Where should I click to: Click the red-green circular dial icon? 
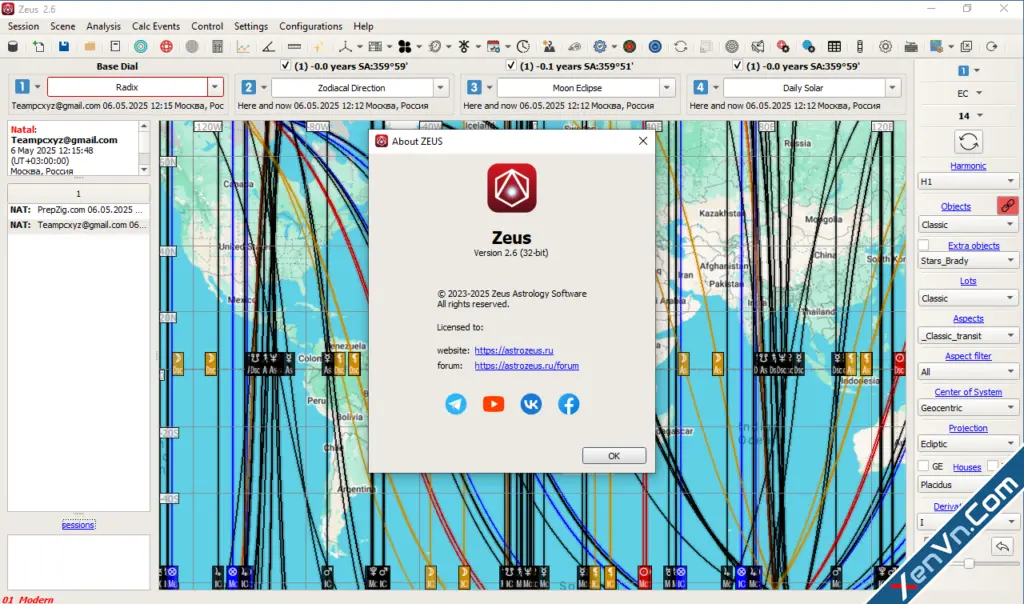point(630,46)
